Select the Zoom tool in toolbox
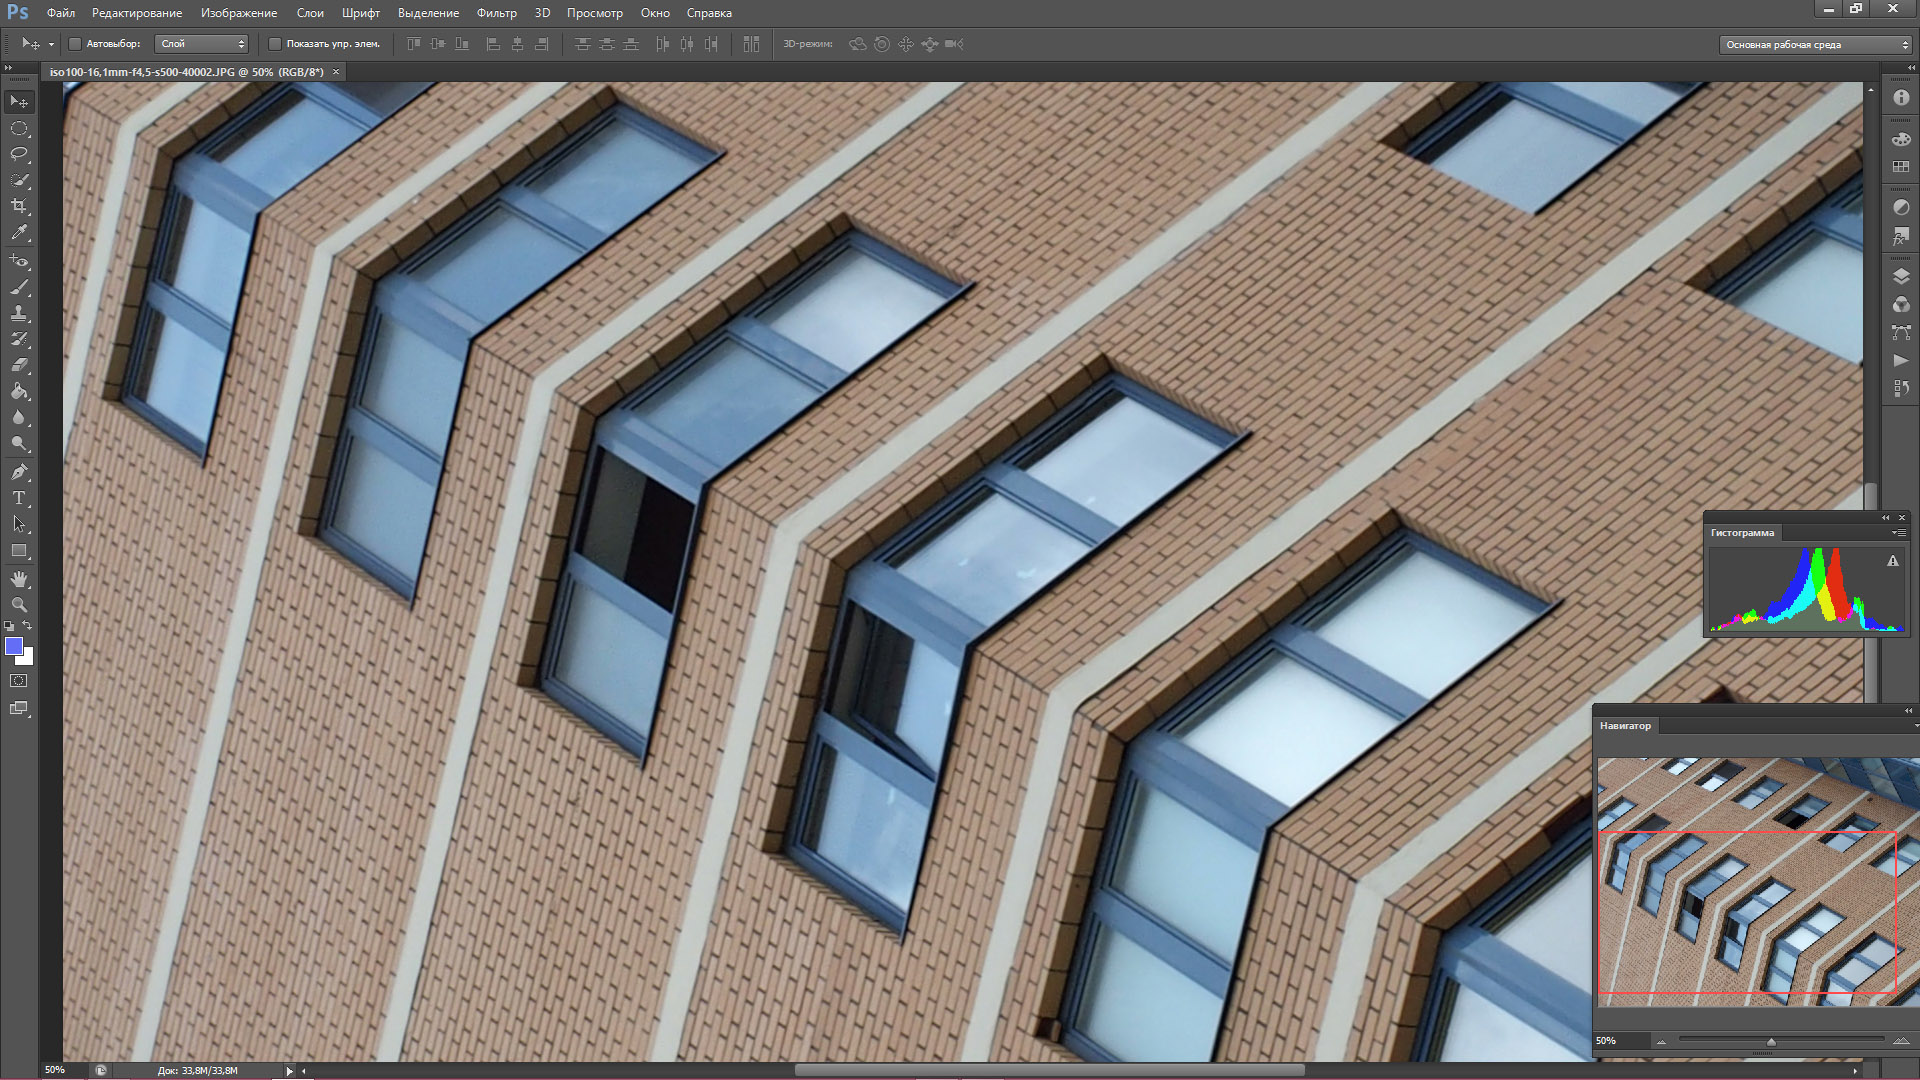1920x1080 pixels. click(19, 605)
